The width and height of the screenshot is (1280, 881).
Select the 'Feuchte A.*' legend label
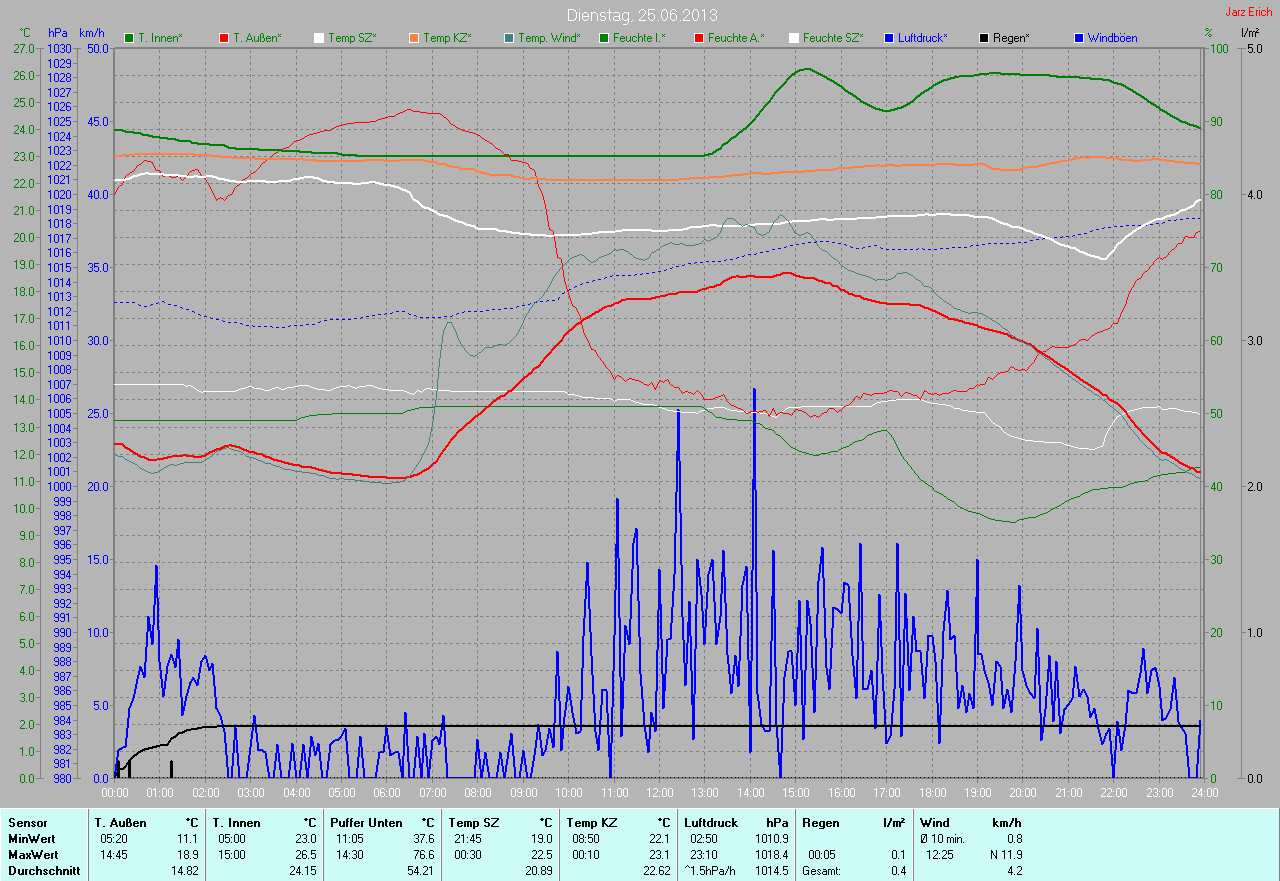coord(735,38)
